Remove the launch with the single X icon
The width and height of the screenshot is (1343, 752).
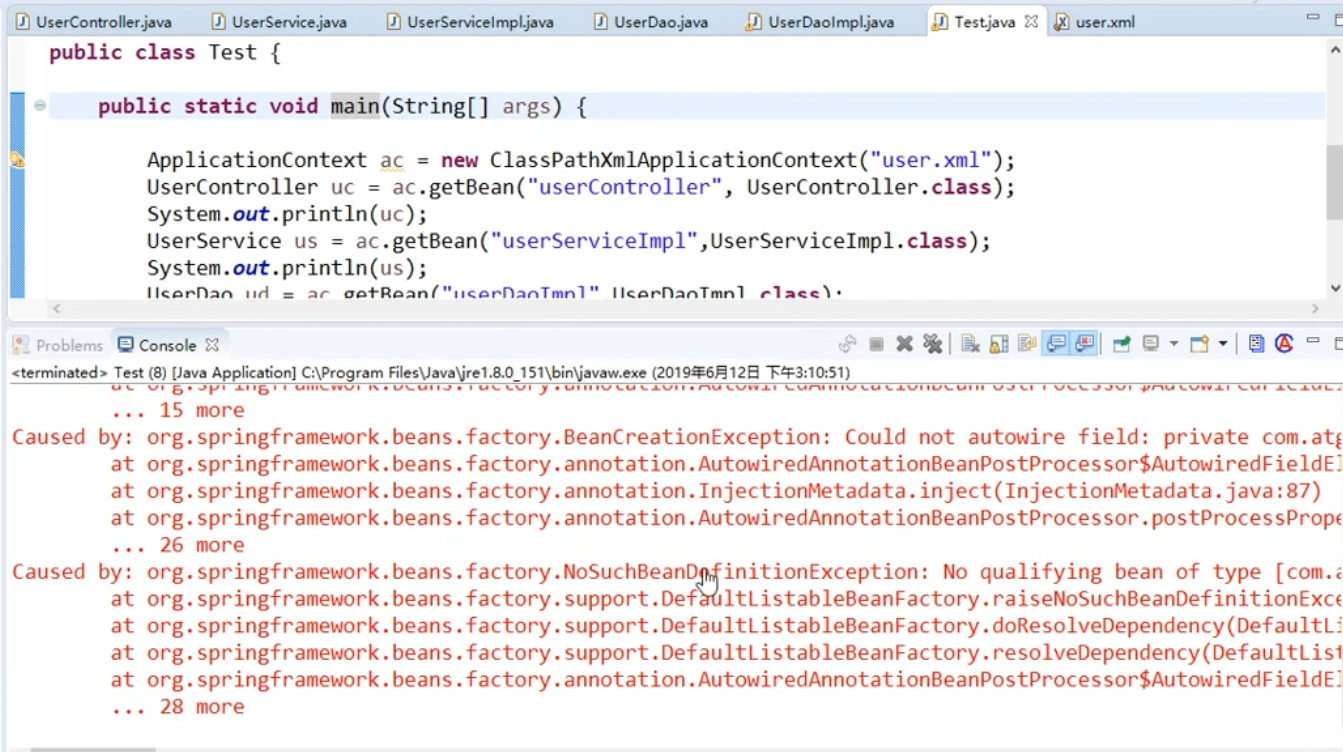tap(904, 344)
